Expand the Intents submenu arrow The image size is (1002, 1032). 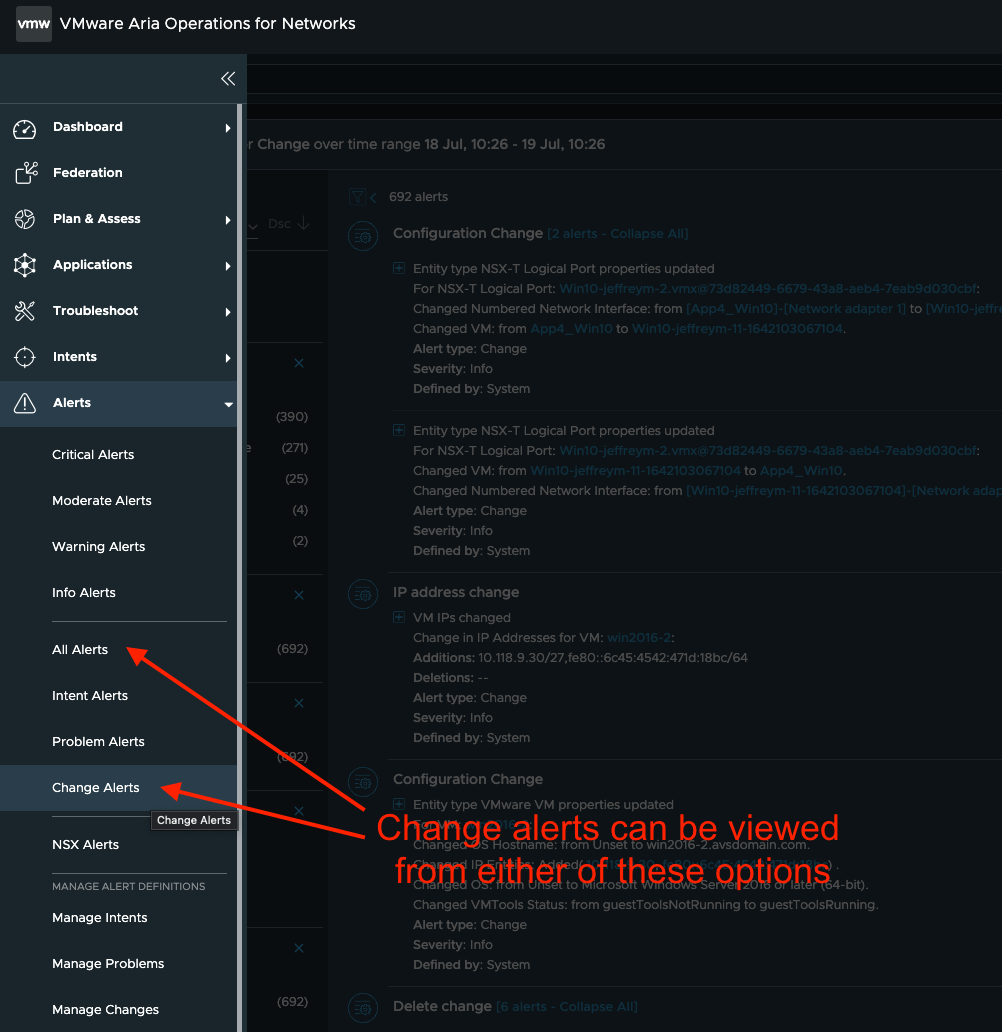228,358
